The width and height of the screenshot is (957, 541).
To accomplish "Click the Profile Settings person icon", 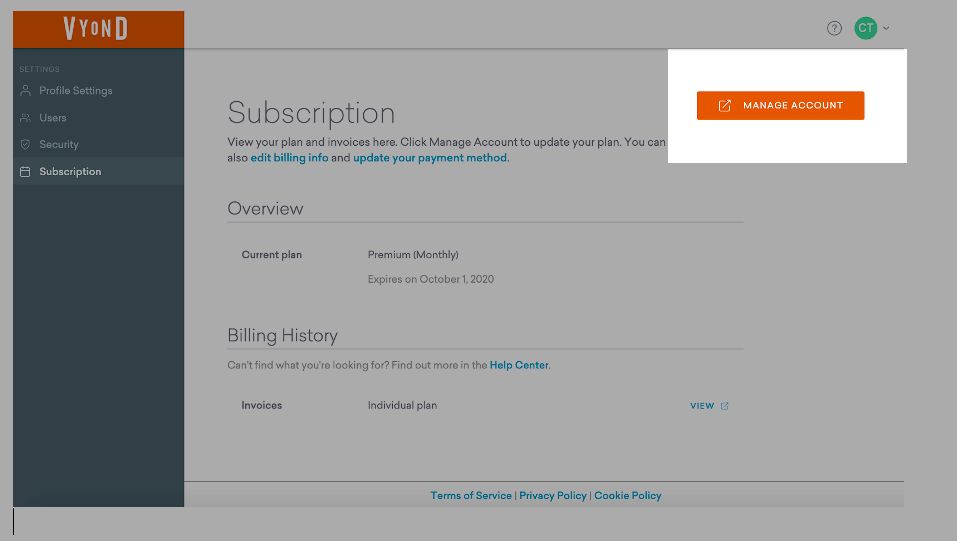I will [26, 90].
